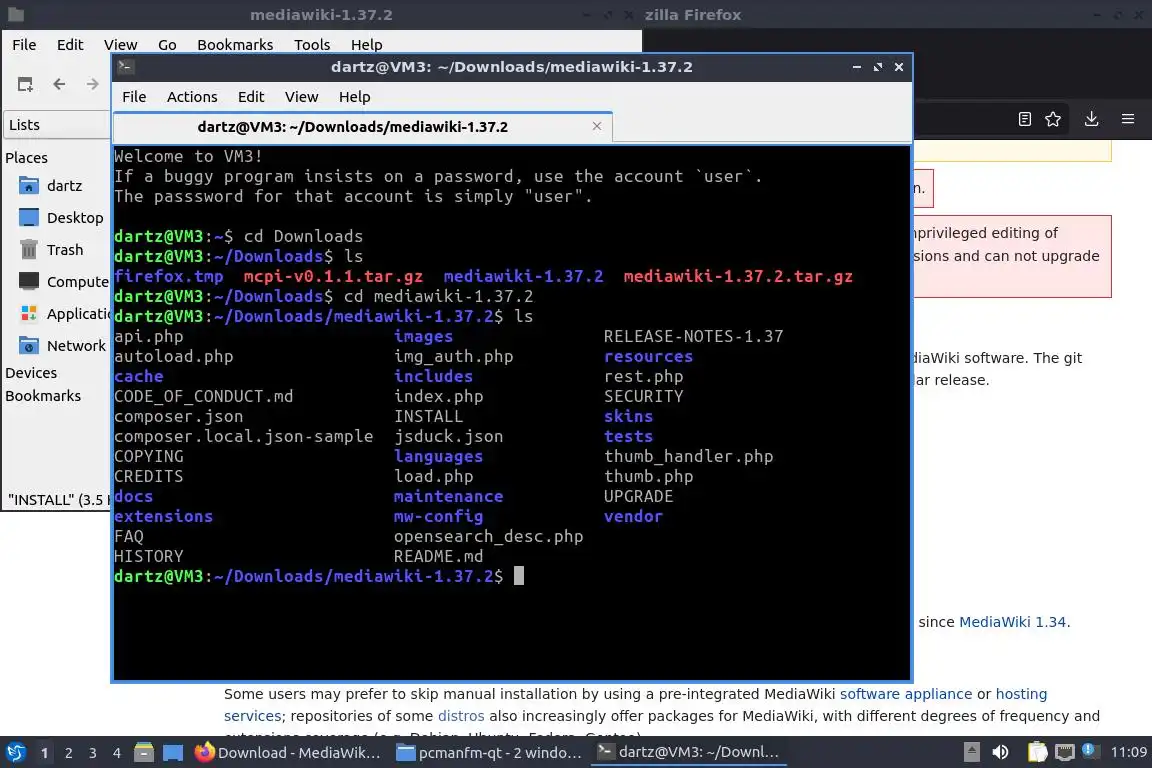Select the dartz@VM3 terminal tab
Viewport: 1152px width, 768px height.
pyautogui.click(x=363, y=126)
